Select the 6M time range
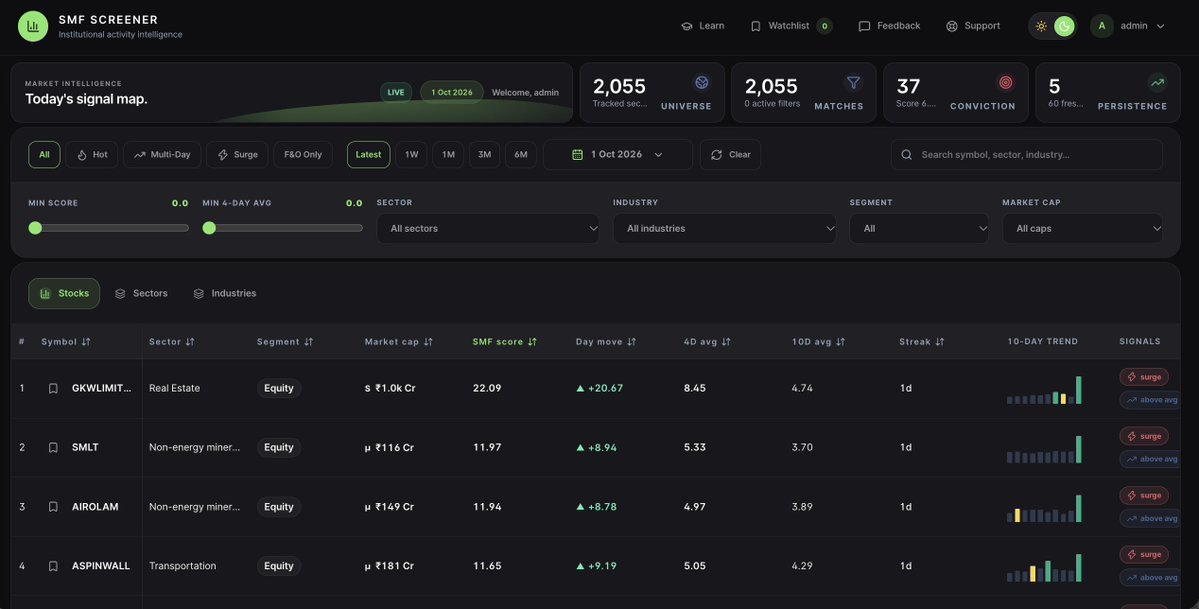The image size is (1199, 609). tap(521, 155)
